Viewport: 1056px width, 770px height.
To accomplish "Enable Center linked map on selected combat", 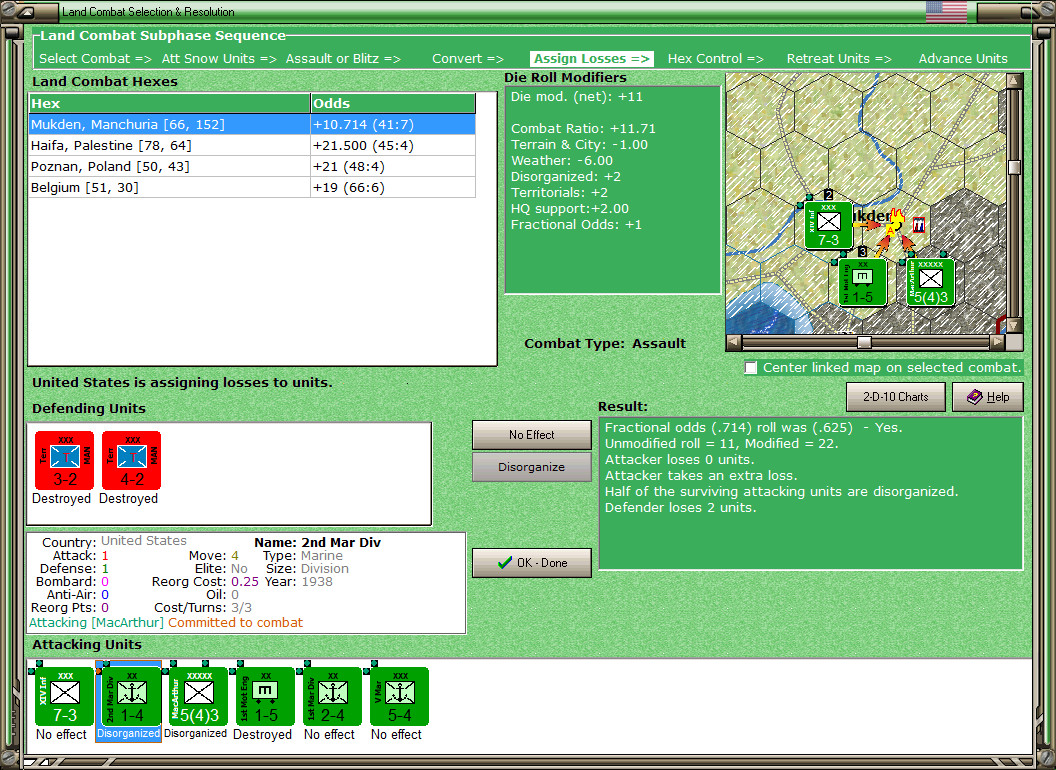I will coord(751,368).
